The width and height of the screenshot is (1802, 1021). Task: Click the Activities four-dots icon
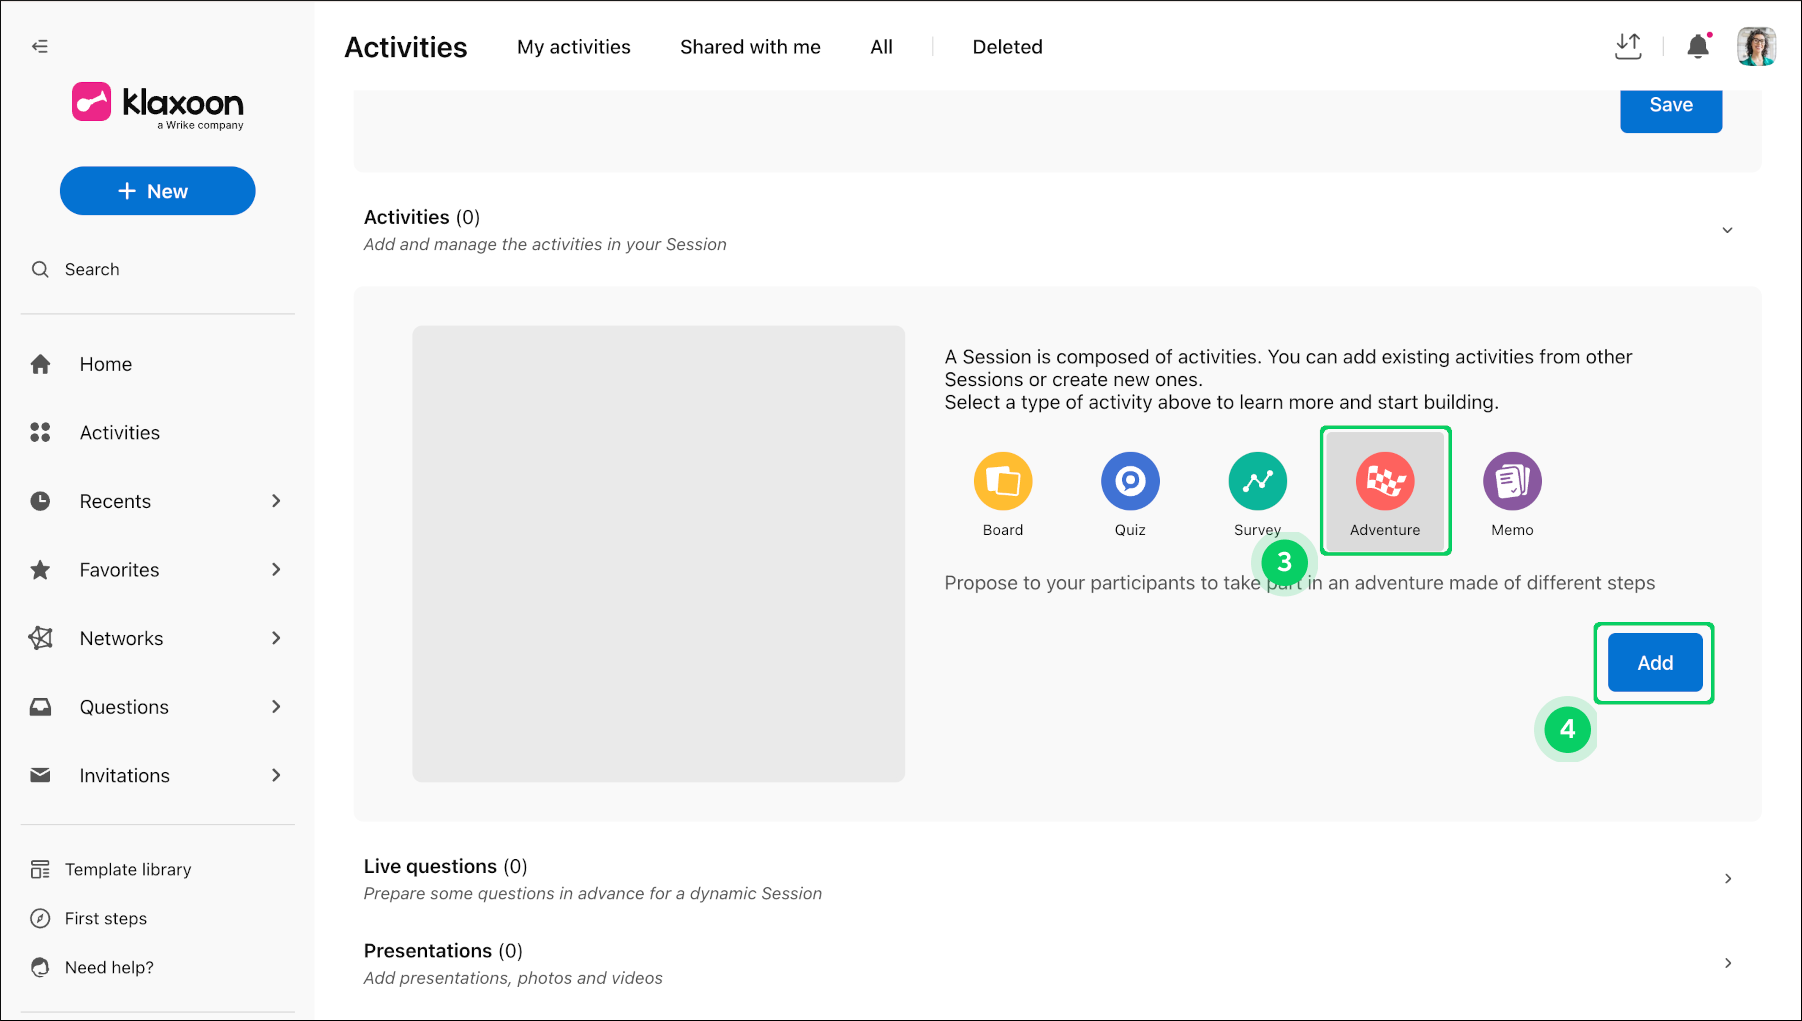[x=40, y=432]
